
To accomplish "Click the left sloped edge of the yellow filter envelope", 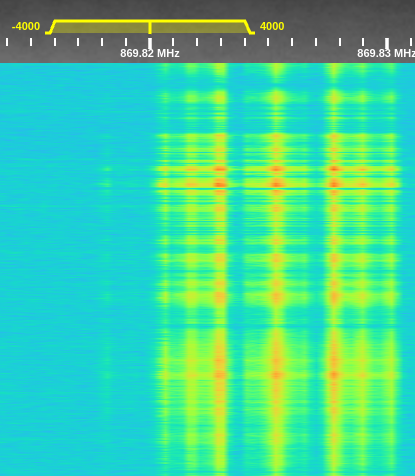I will coord(51,27).
